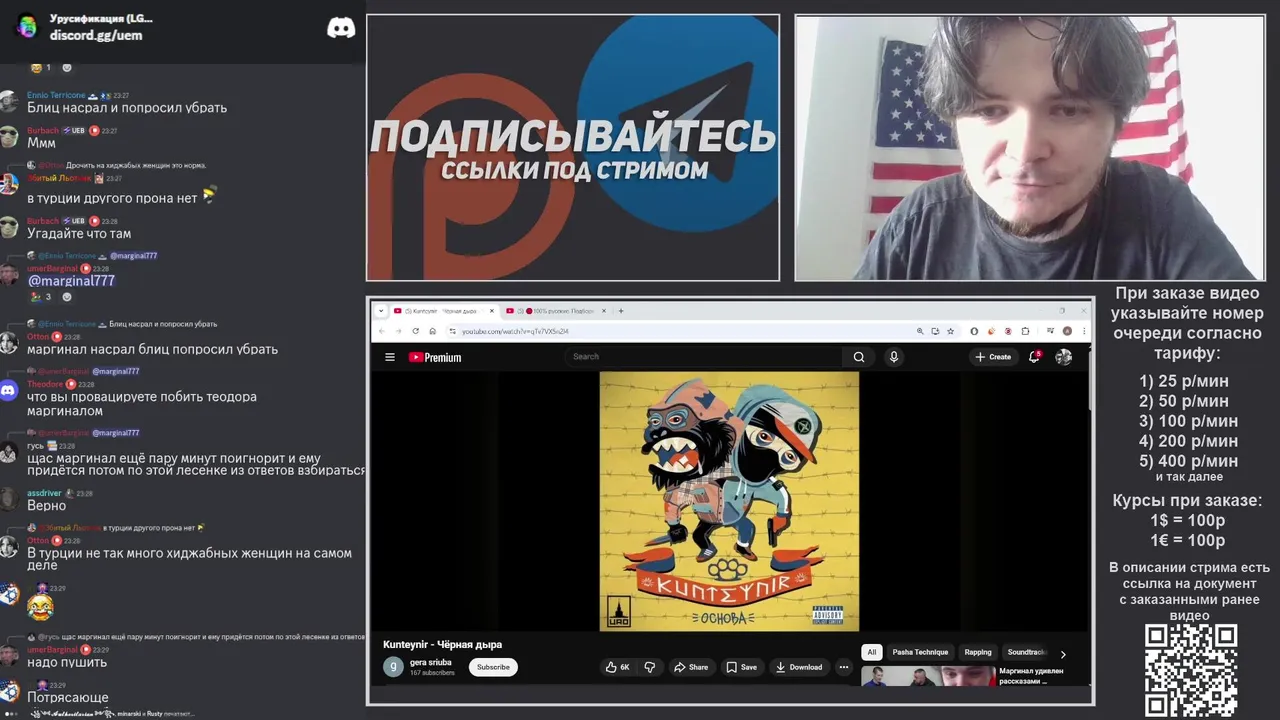Click the Chrome profile avatar icon

(1067, 331)
